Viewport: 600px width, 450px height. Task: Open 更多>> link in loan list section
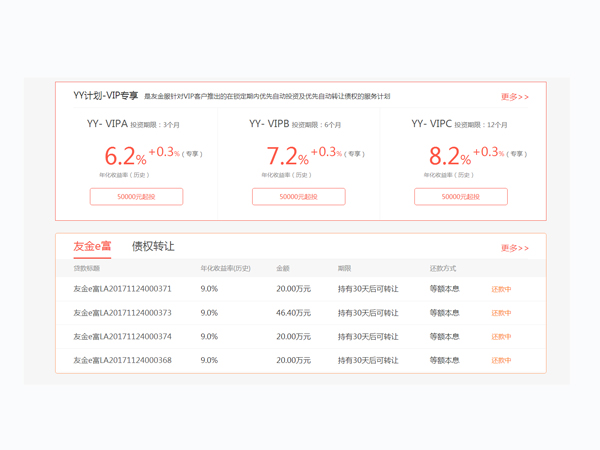(515, 248)
